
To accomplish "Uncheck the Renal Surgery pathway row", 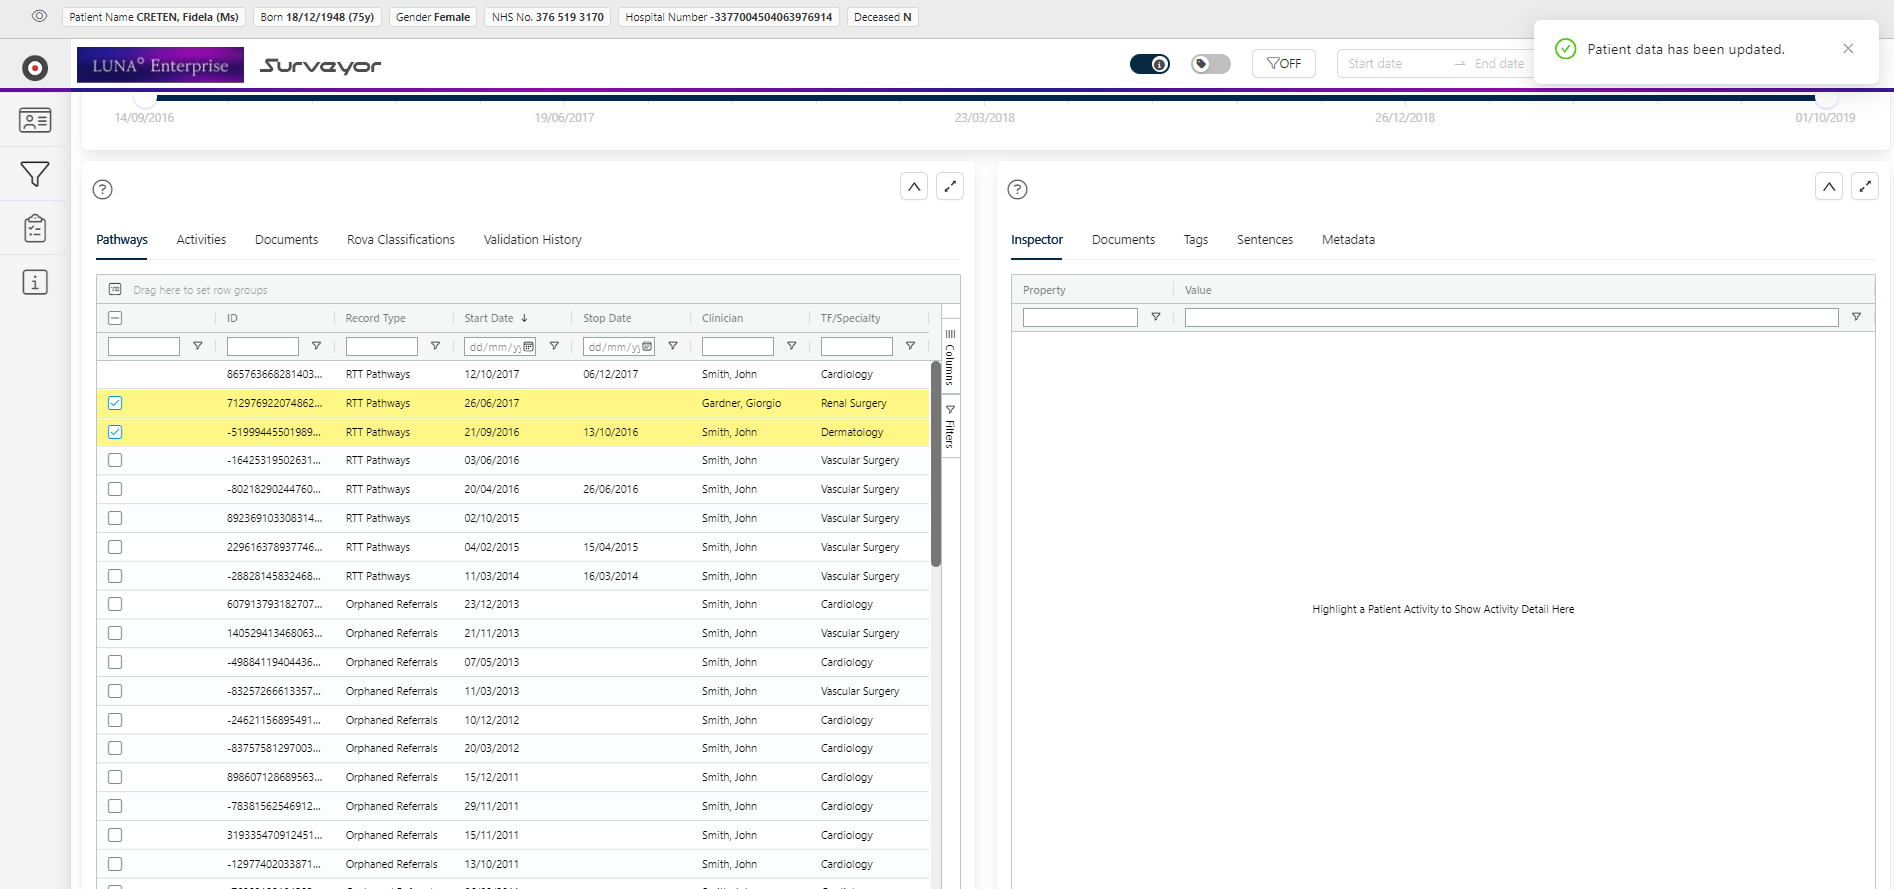I will [115, 403].
